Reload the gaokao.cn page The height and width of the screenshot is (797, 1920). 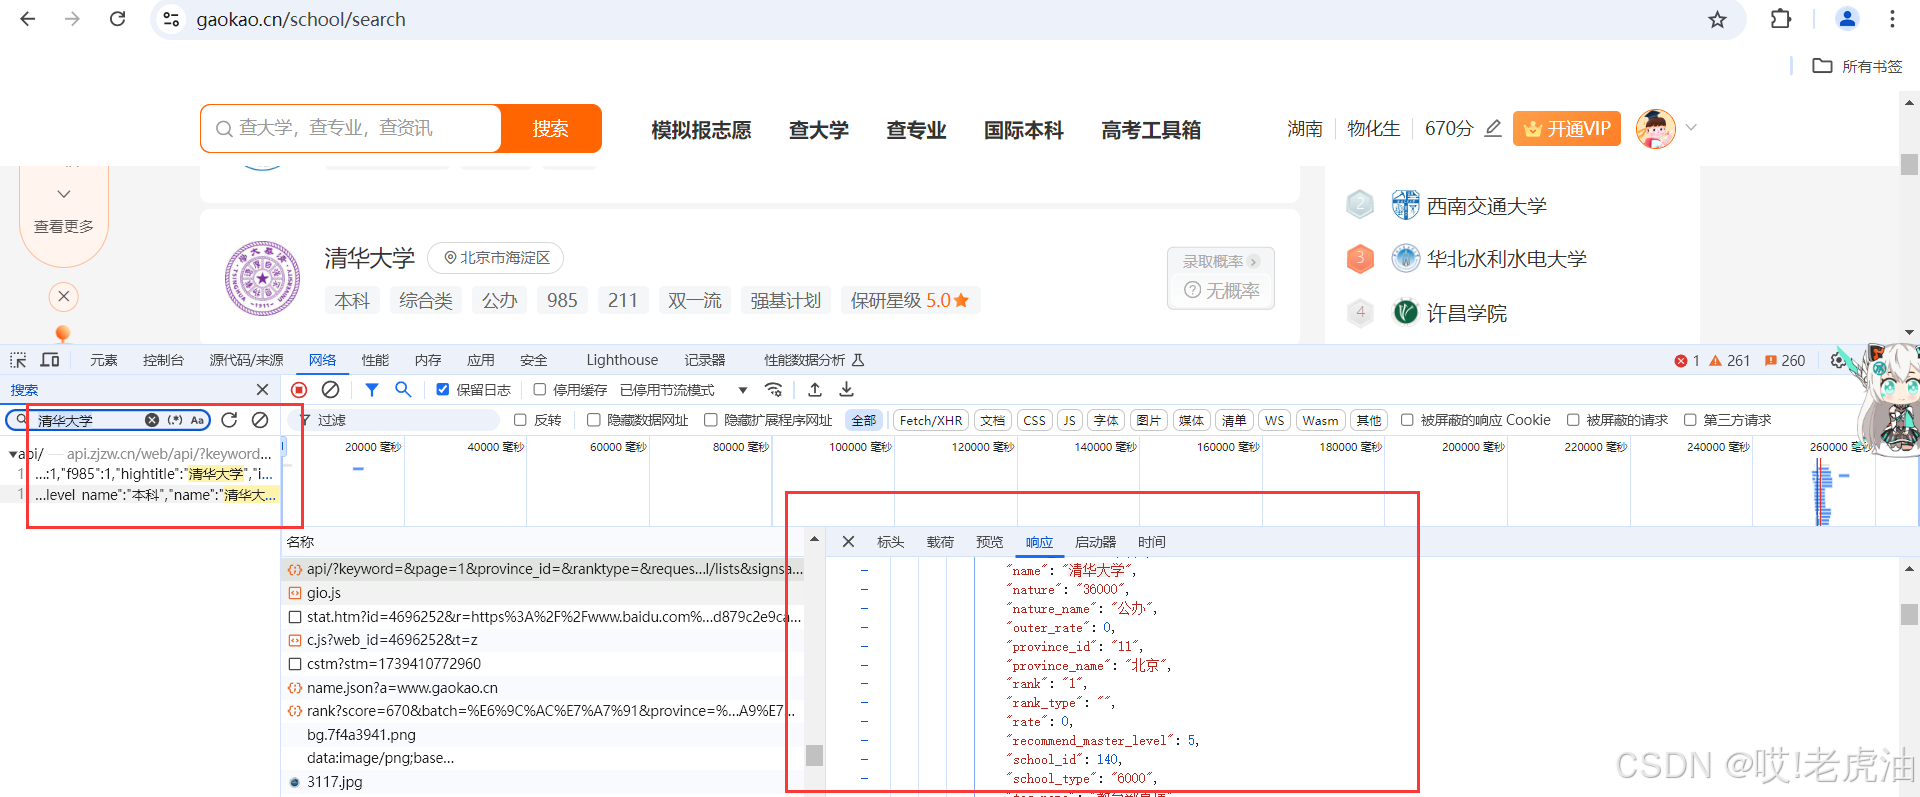coord(117,19)
